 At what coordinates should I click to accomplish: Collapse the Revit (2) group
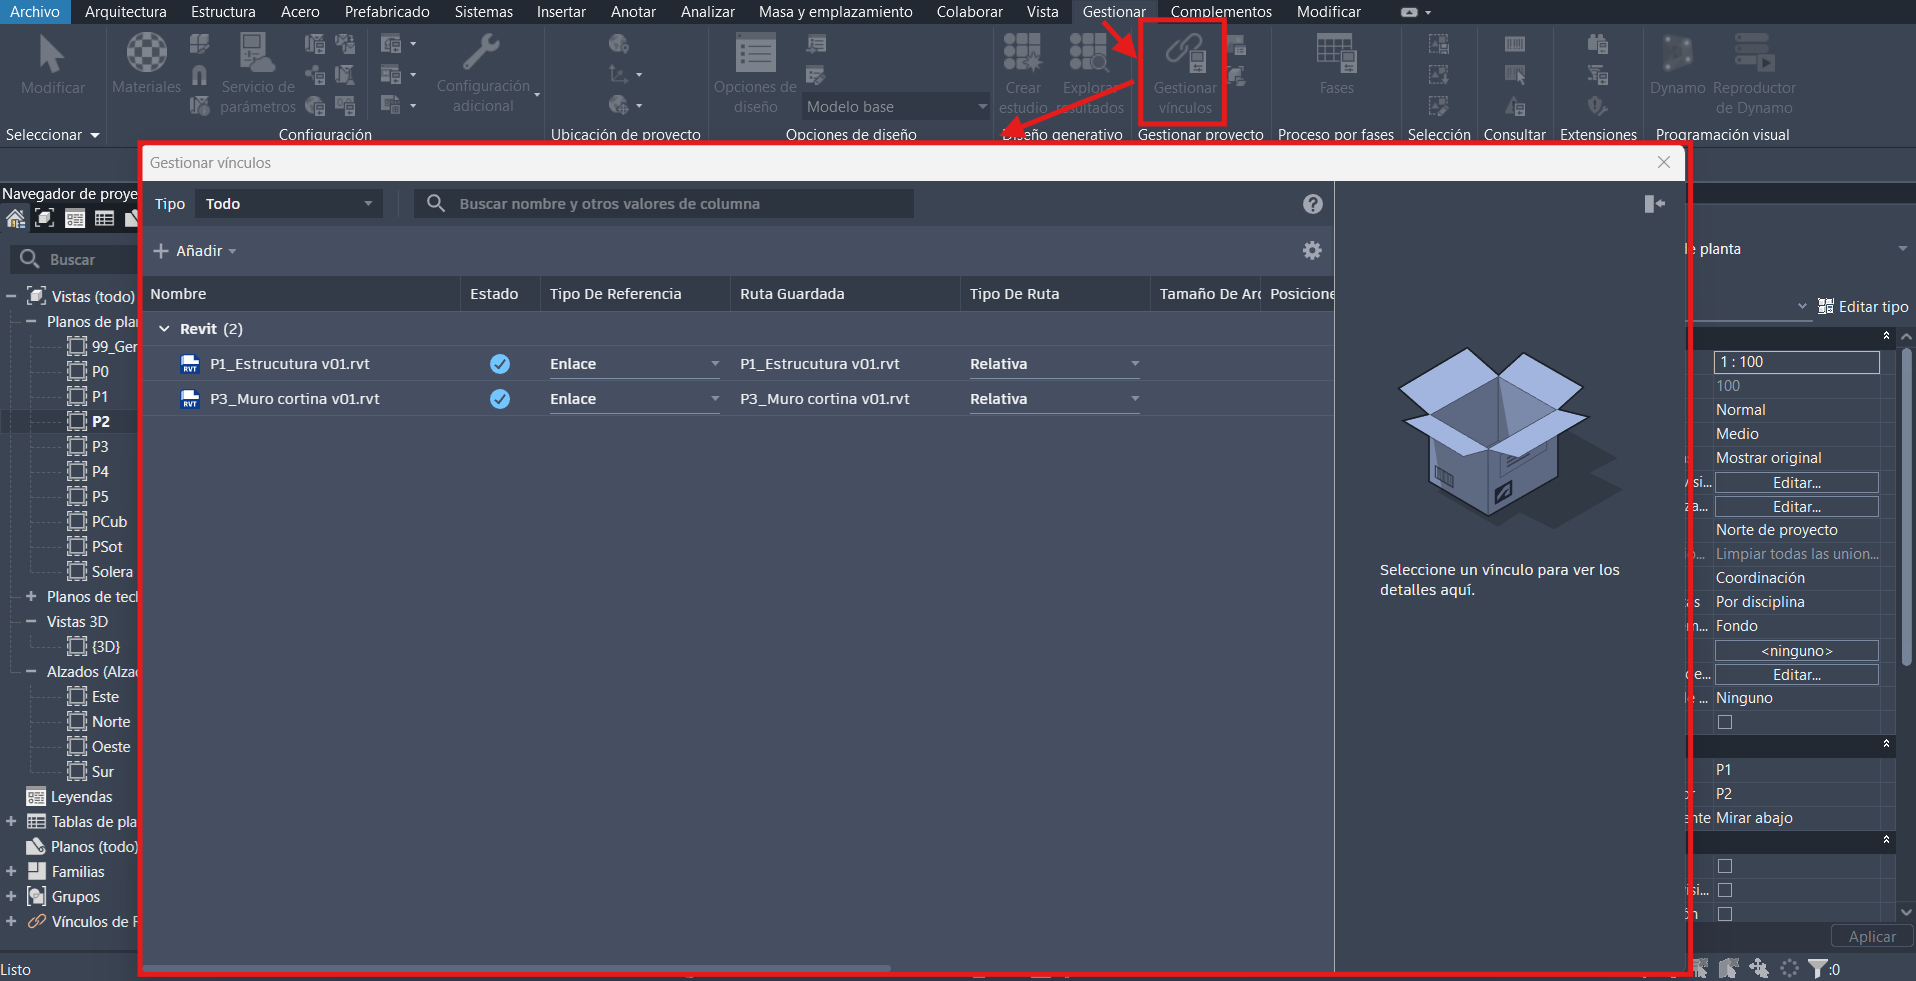tap(165, 329)
